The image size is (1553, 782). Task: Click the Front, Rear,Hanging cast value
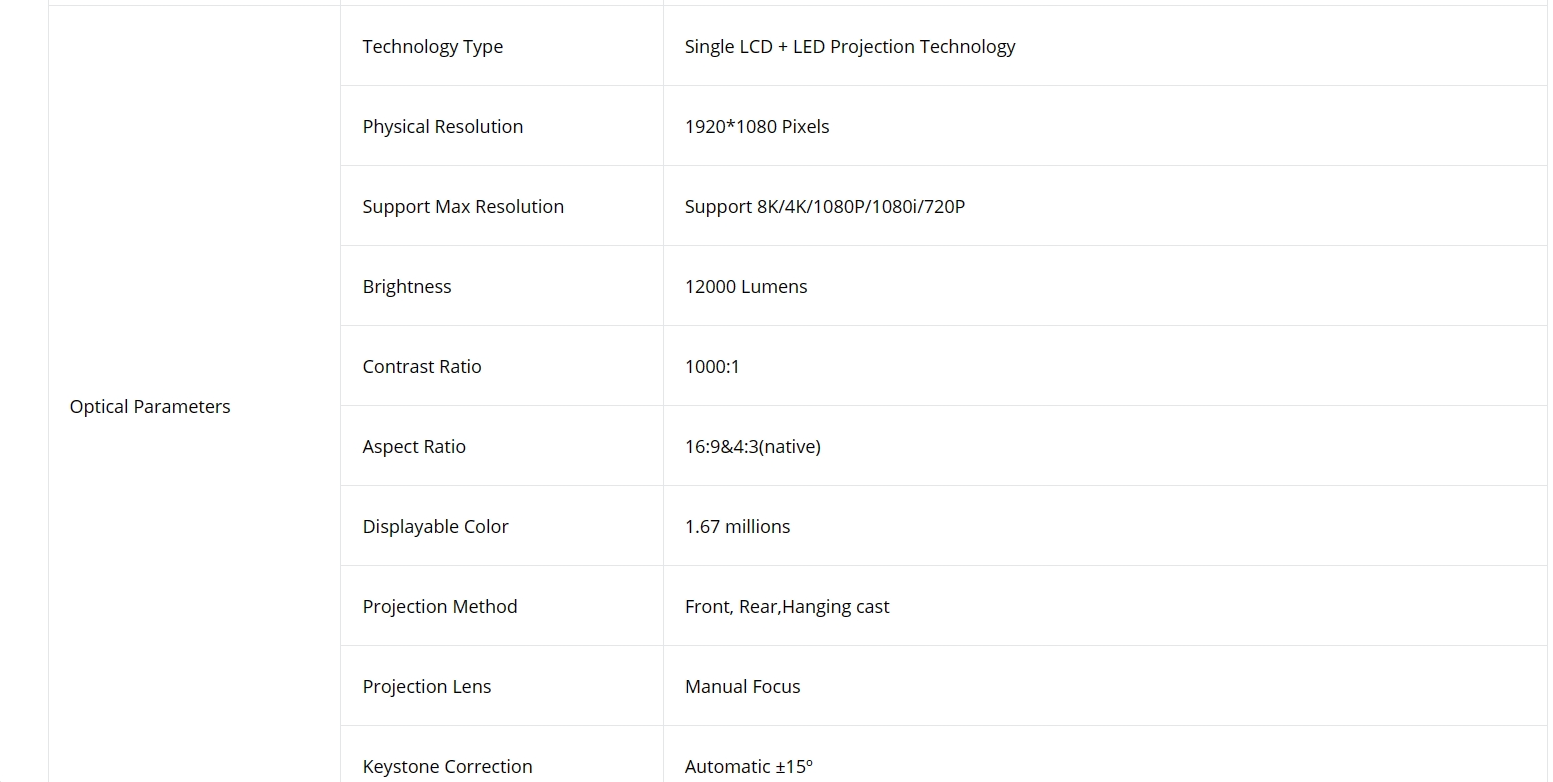tap(787, 607)
